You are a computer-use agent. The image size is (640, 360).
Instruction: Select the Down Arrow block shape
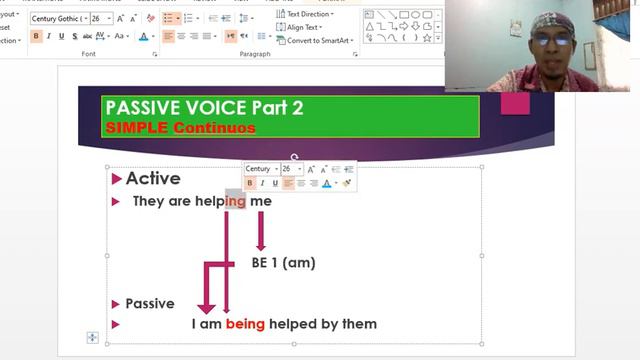point(416,27)
